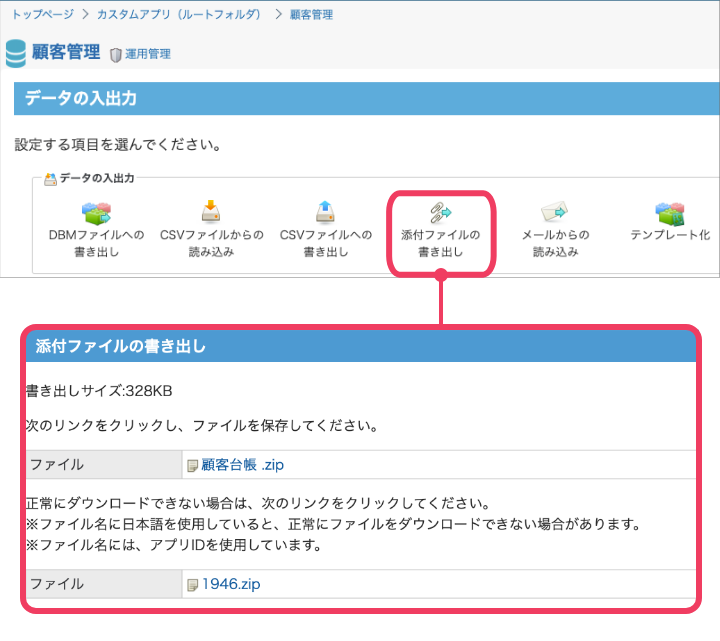Open テンプレート化 label
The height and width of the screenshot is (641, 720).
click(670, 235)
